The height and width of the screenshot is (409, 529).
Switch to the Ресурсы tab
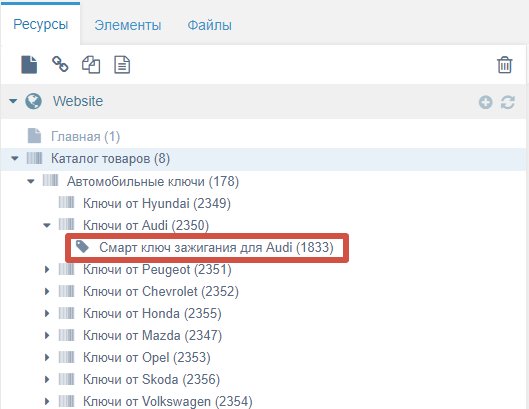pyautogui.click(x=40, y=25)
